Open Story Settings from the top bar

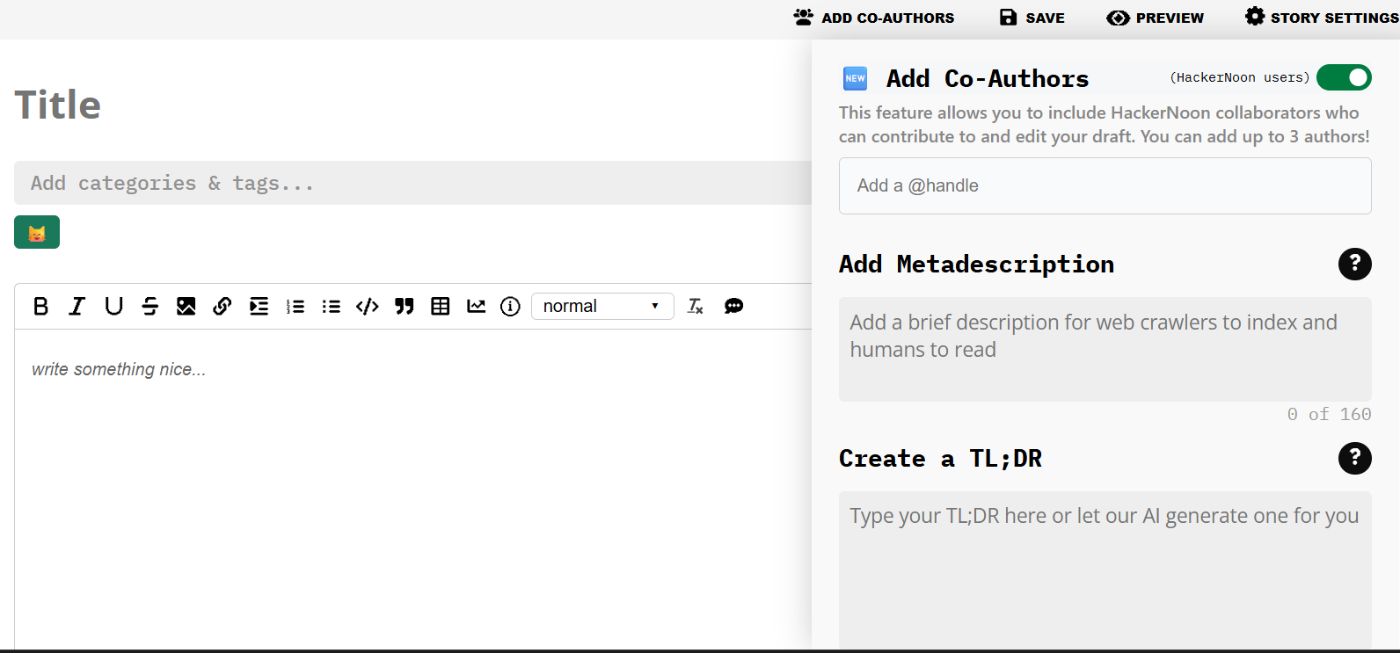coord(1320,17)
